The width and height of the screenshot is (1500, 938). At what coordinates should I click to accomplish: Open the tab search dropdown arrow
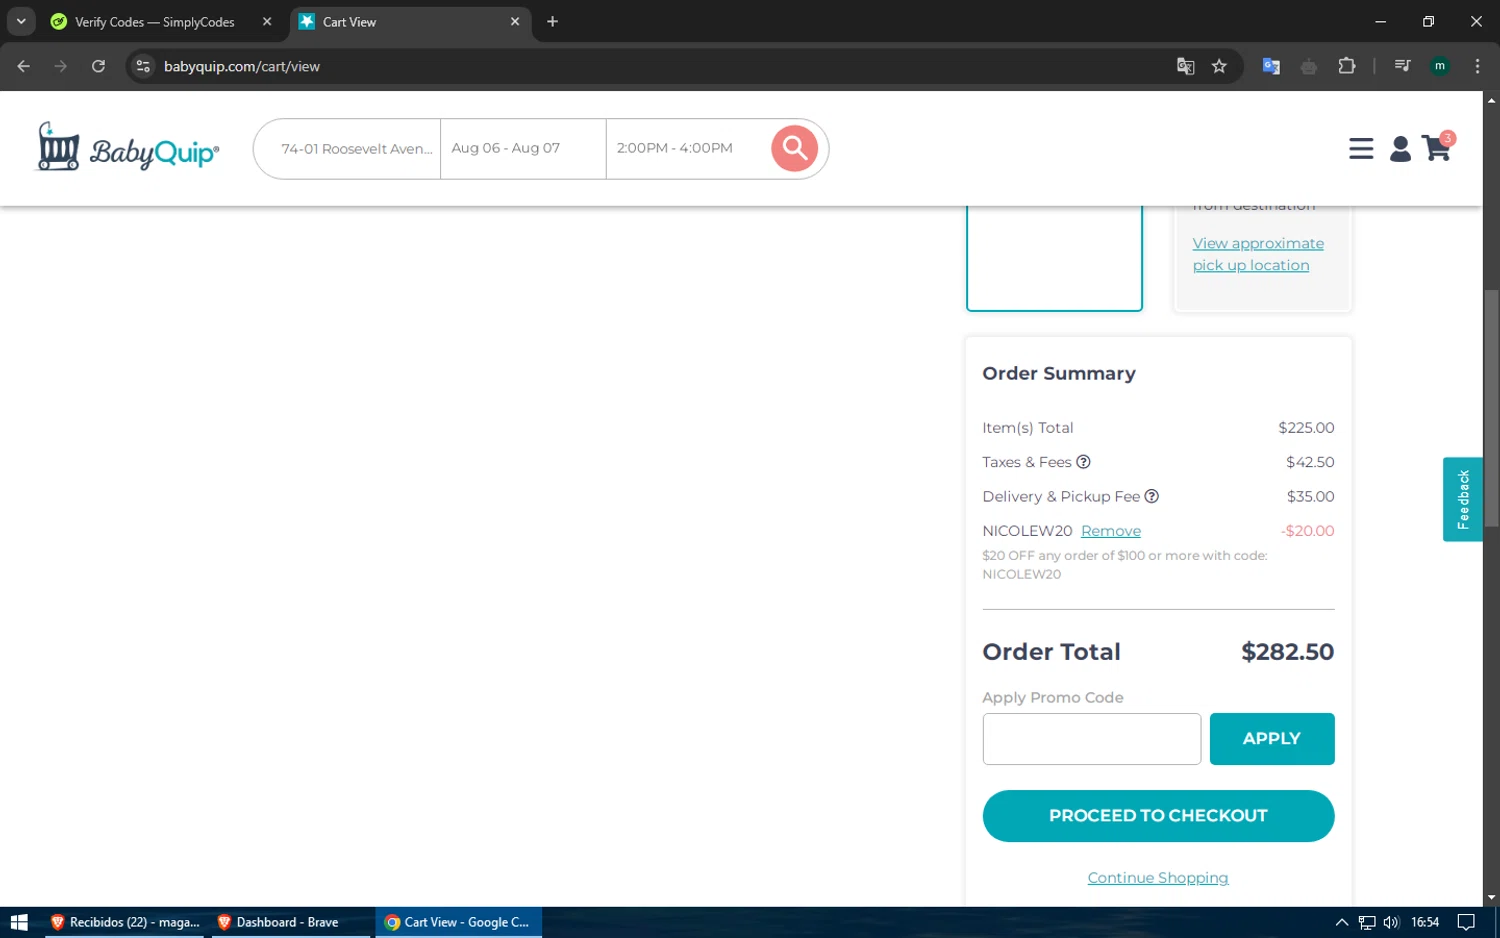click(x=21, y=21)
